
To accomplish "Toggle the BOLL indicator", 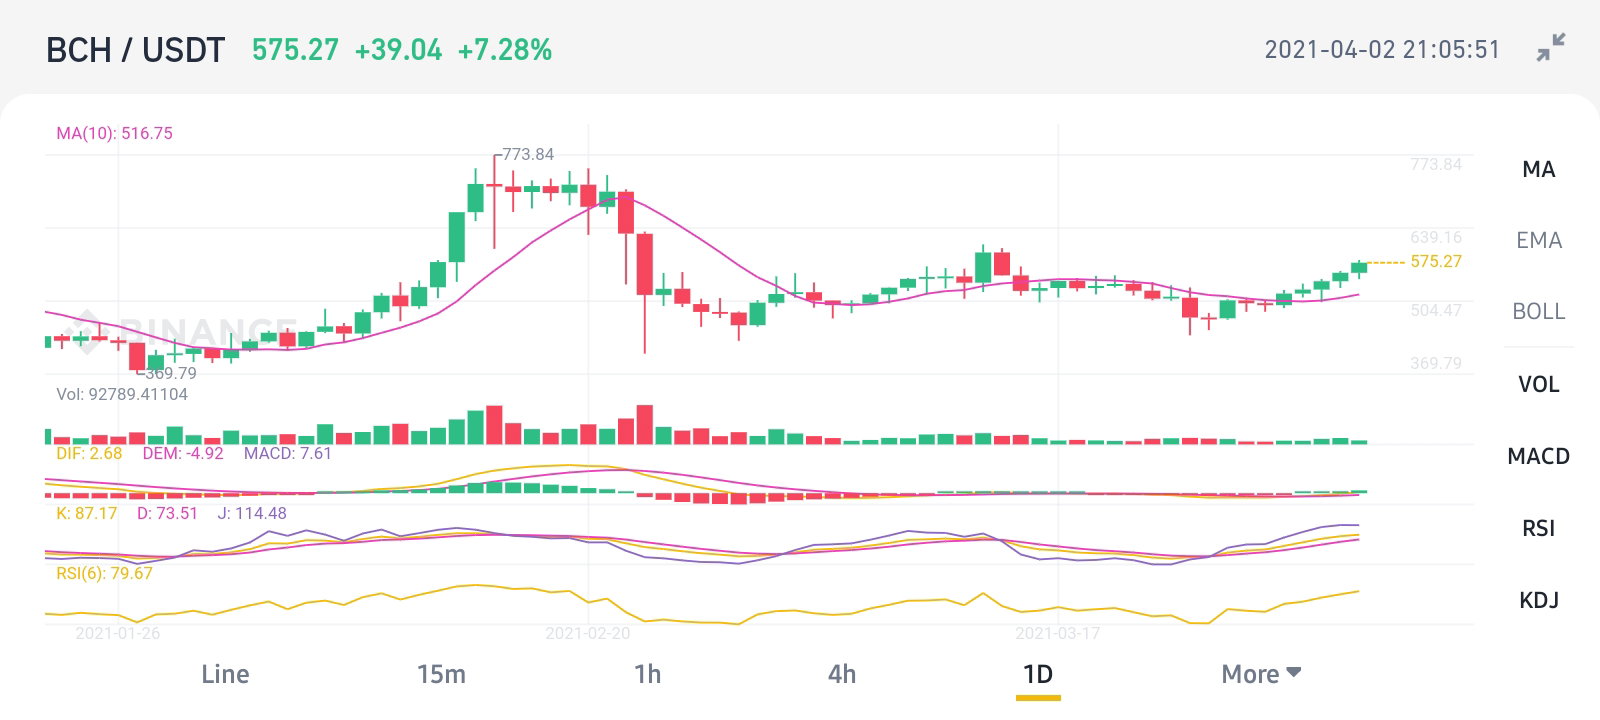I will click(x=1538, y=311).
